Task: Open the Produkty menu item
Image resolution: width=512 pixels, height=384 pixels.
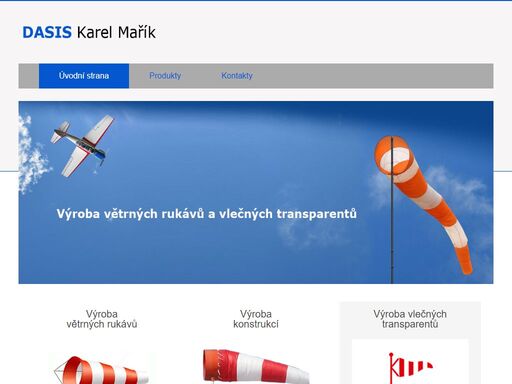Action: (x=165, y=76)
